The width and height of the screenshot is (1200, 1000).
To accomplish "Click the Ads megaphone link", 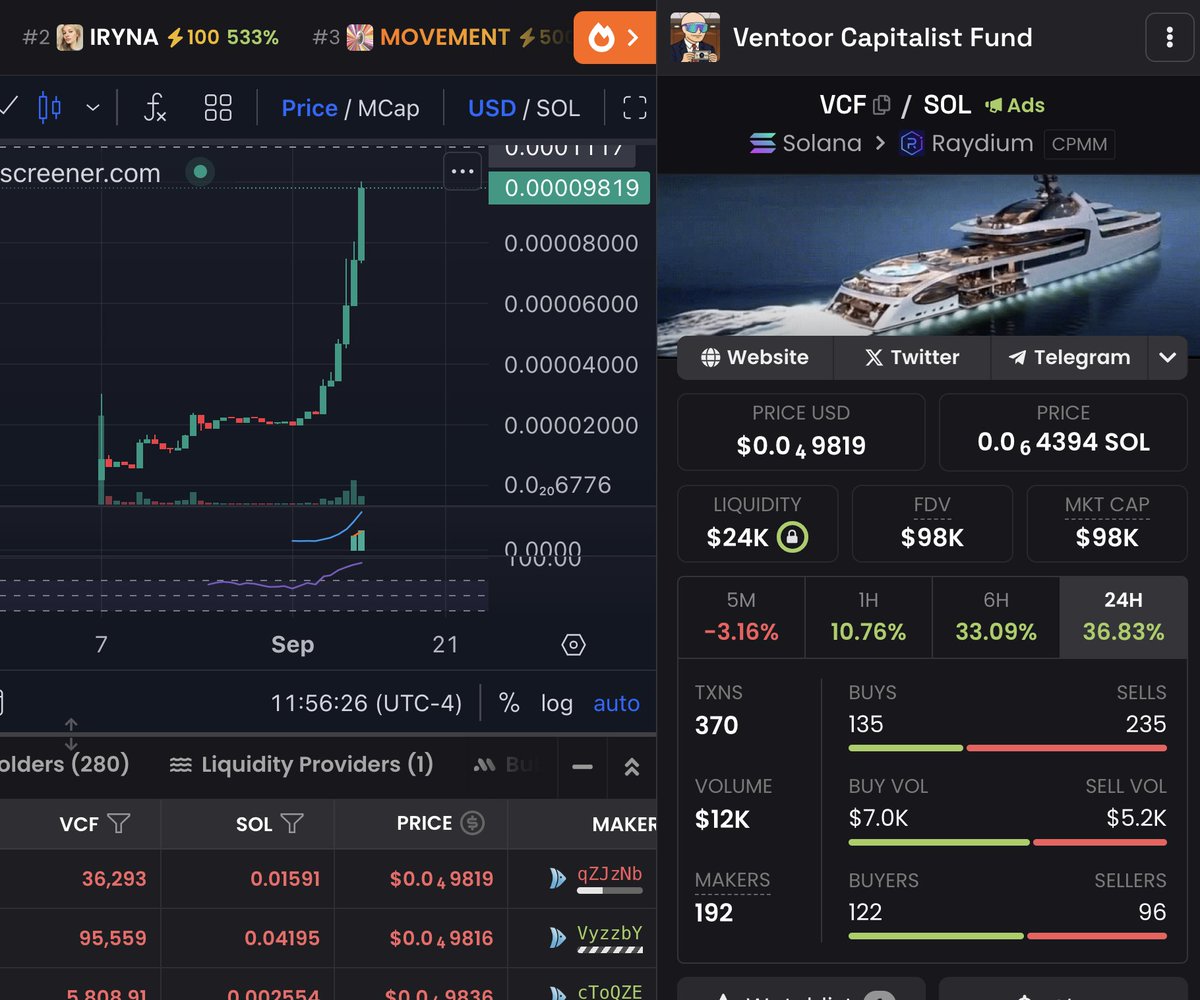I will 1015,105.
